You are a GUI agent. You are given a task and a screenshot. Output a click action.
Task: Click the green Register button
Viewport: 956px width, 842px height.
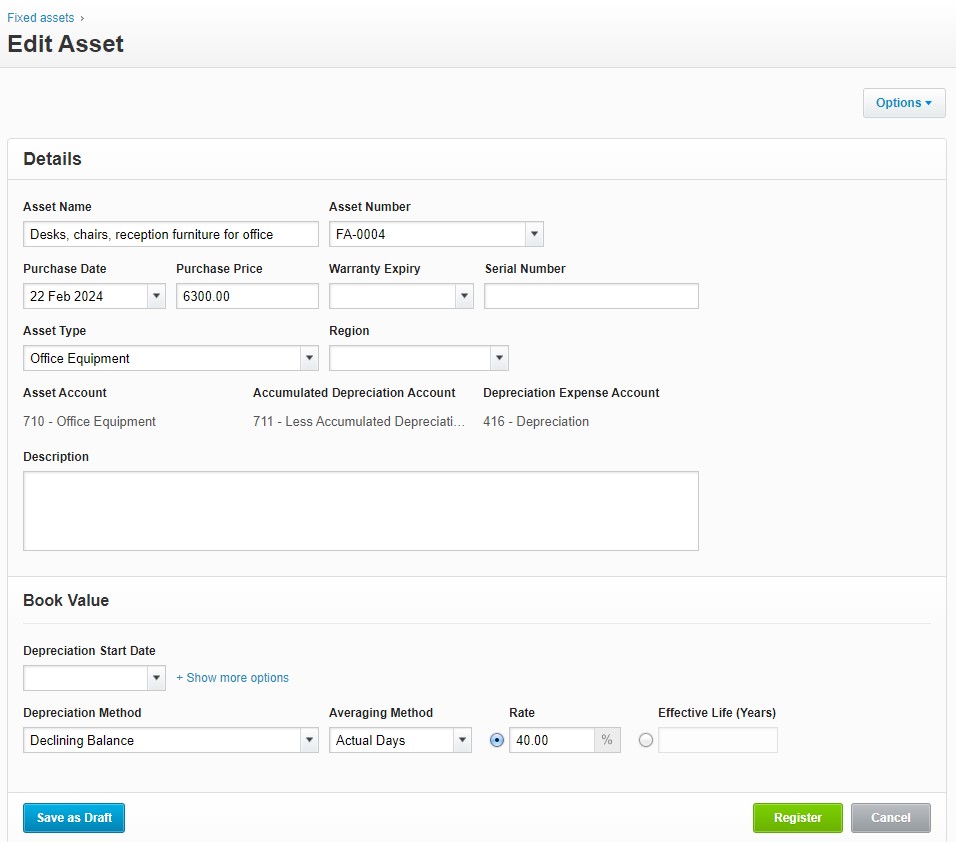(797, 817)
